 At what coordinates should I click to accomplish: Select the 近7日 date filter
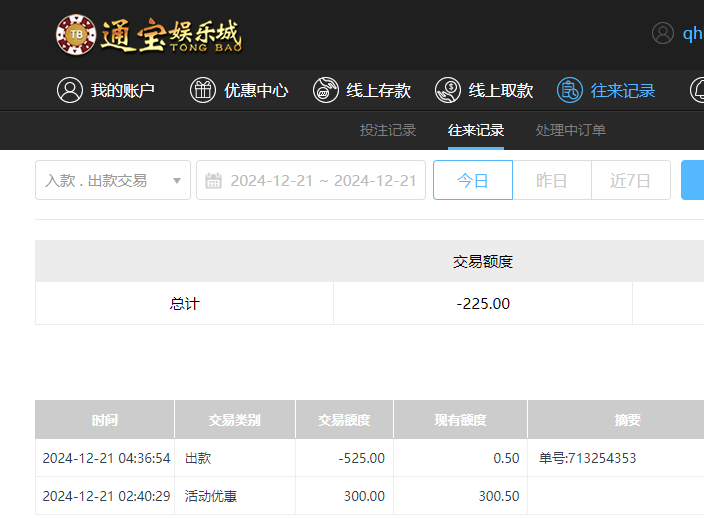(631, 180)
